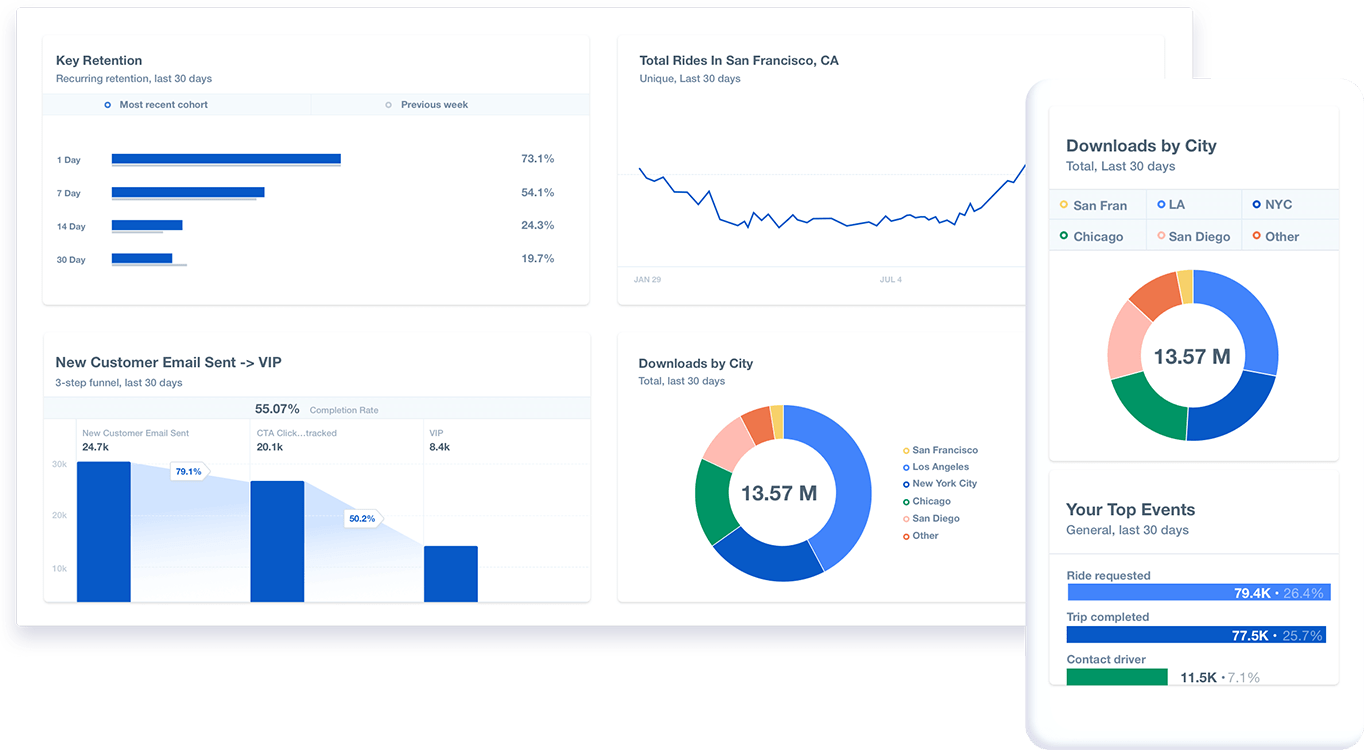Click the 55.07% Completion Rate header

316,409
